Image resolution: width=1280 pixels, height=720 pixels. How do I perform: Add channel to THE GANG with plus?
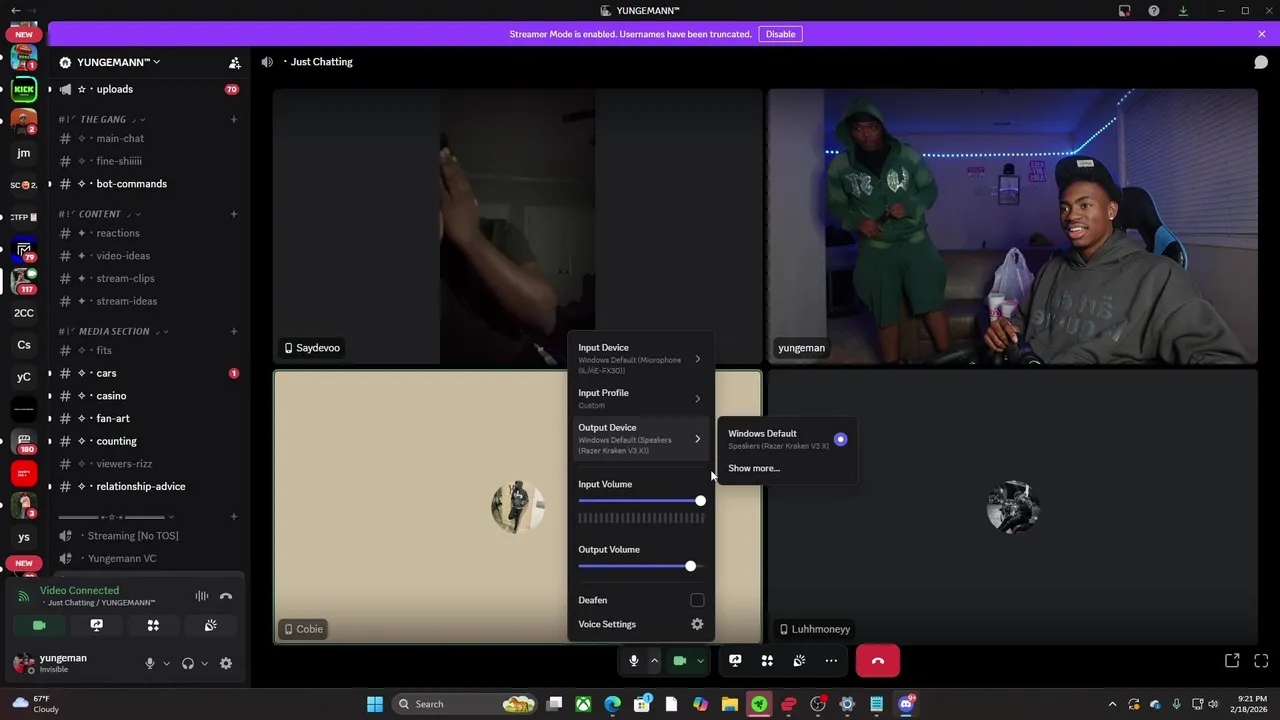click(234, 119)
